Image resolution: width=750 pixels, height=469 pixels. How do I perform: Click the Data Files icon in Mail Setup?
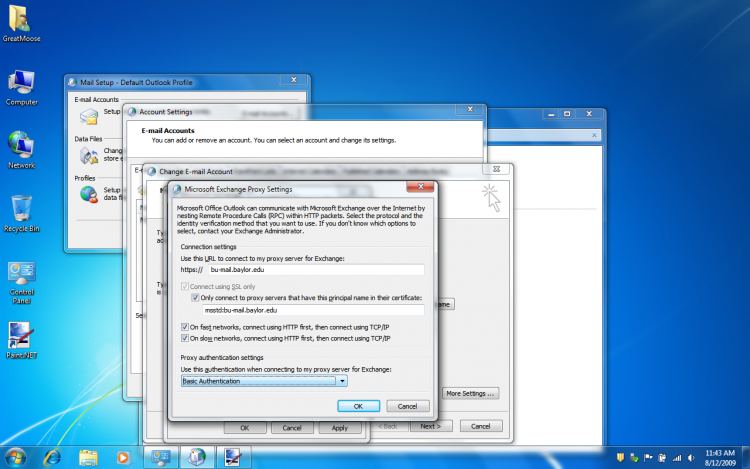click(x=88, y=155)
